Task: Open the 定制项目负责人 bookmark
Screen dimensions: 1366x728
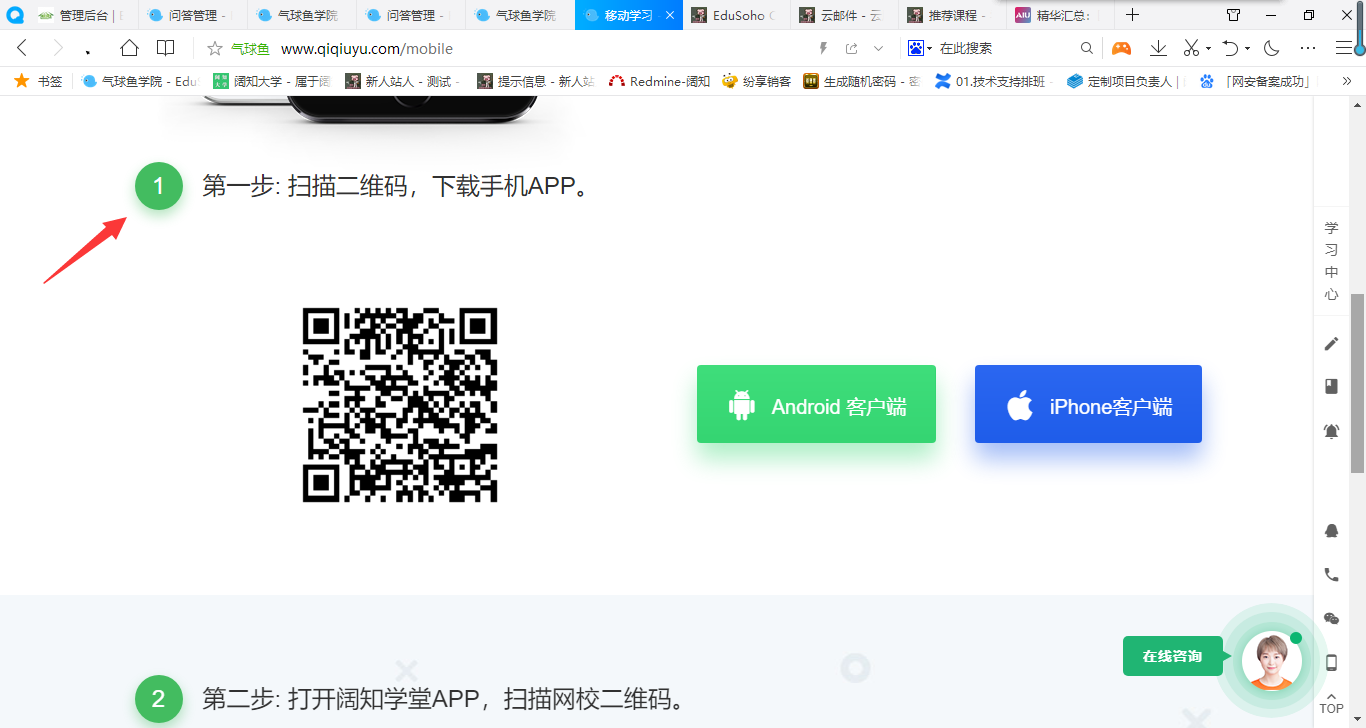Action: click(x=1125, y=81)
